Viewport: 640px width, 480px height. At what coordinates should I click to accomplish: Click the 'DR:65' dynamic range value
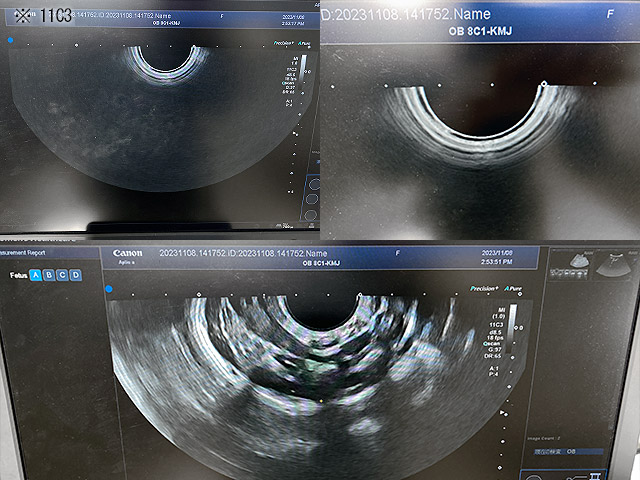493,356
